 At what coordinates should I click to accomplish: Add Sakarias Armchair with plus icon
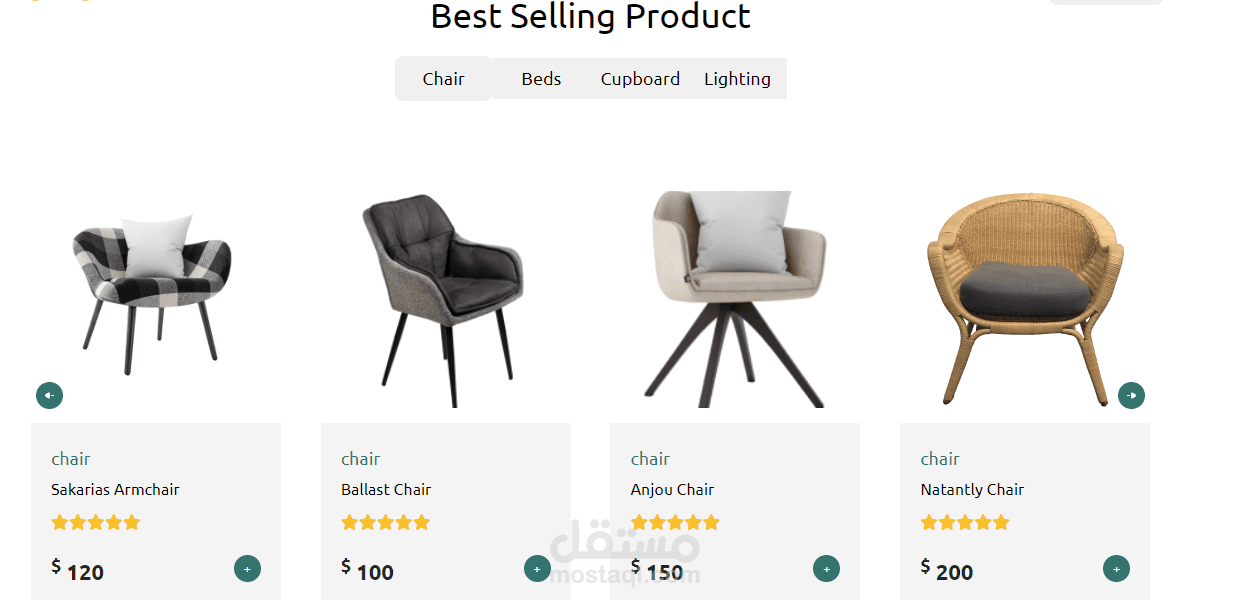(x=247, y=569)
